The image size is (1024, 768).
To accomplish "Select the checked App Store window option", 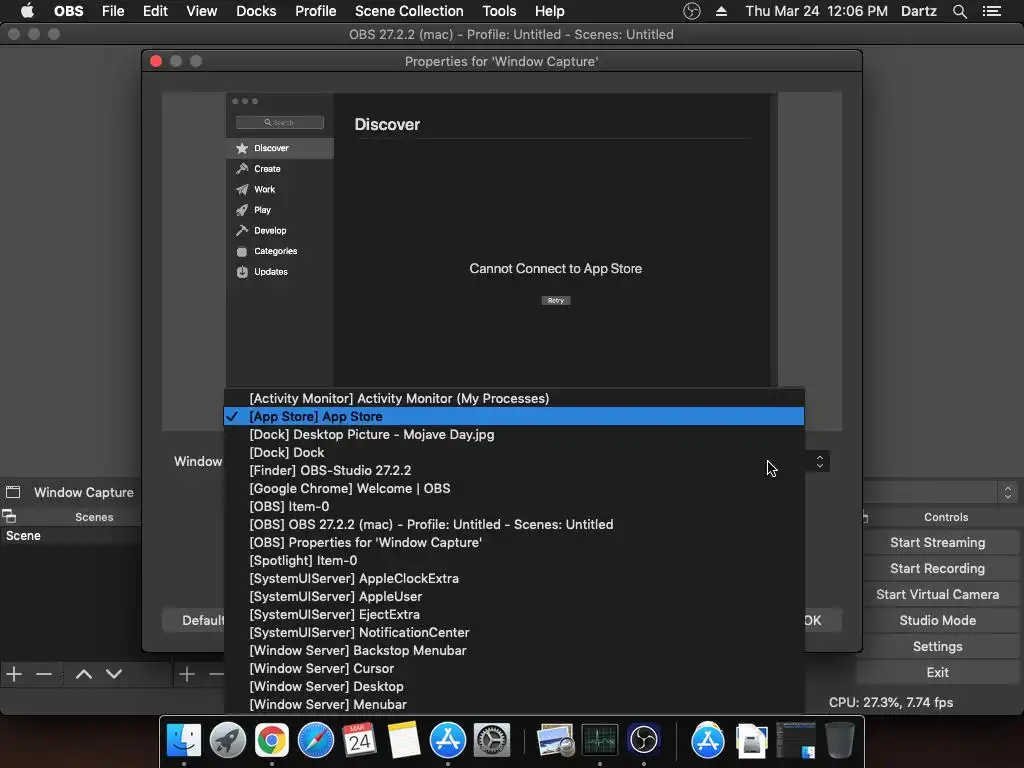I will point(514,416).
